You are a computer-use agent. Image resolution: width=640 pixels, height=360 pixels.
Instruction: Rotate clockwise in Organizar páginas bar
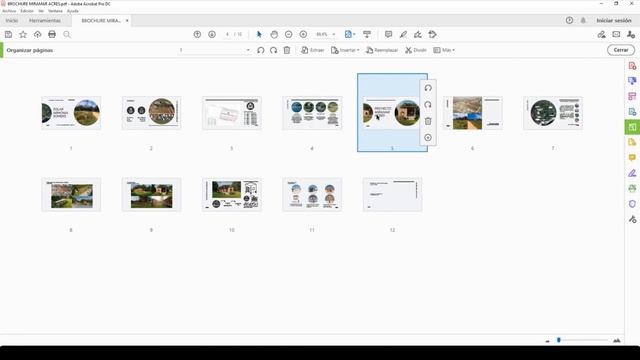[273, 50]
